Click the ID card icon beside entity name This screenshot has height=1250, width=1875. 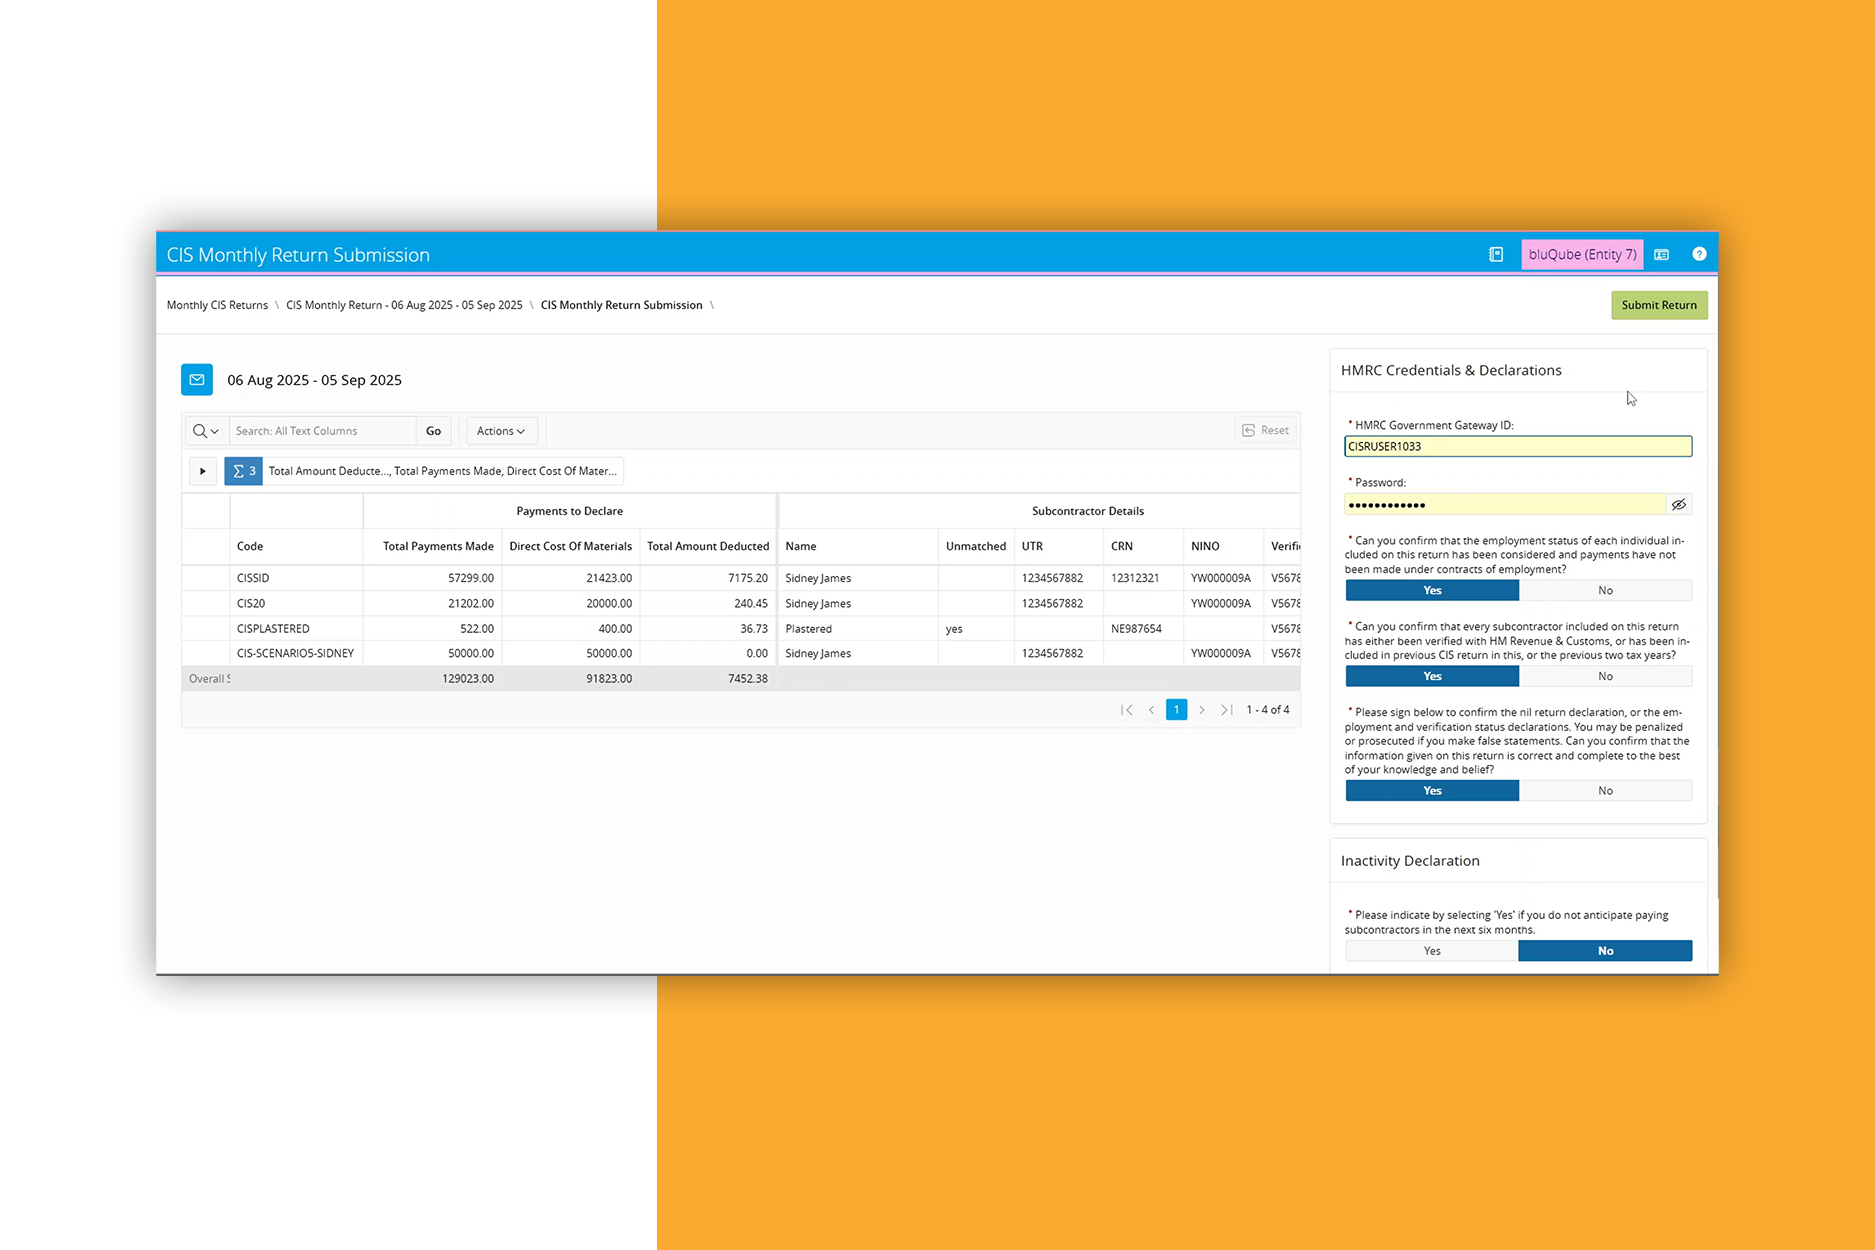click(1661, 254)
